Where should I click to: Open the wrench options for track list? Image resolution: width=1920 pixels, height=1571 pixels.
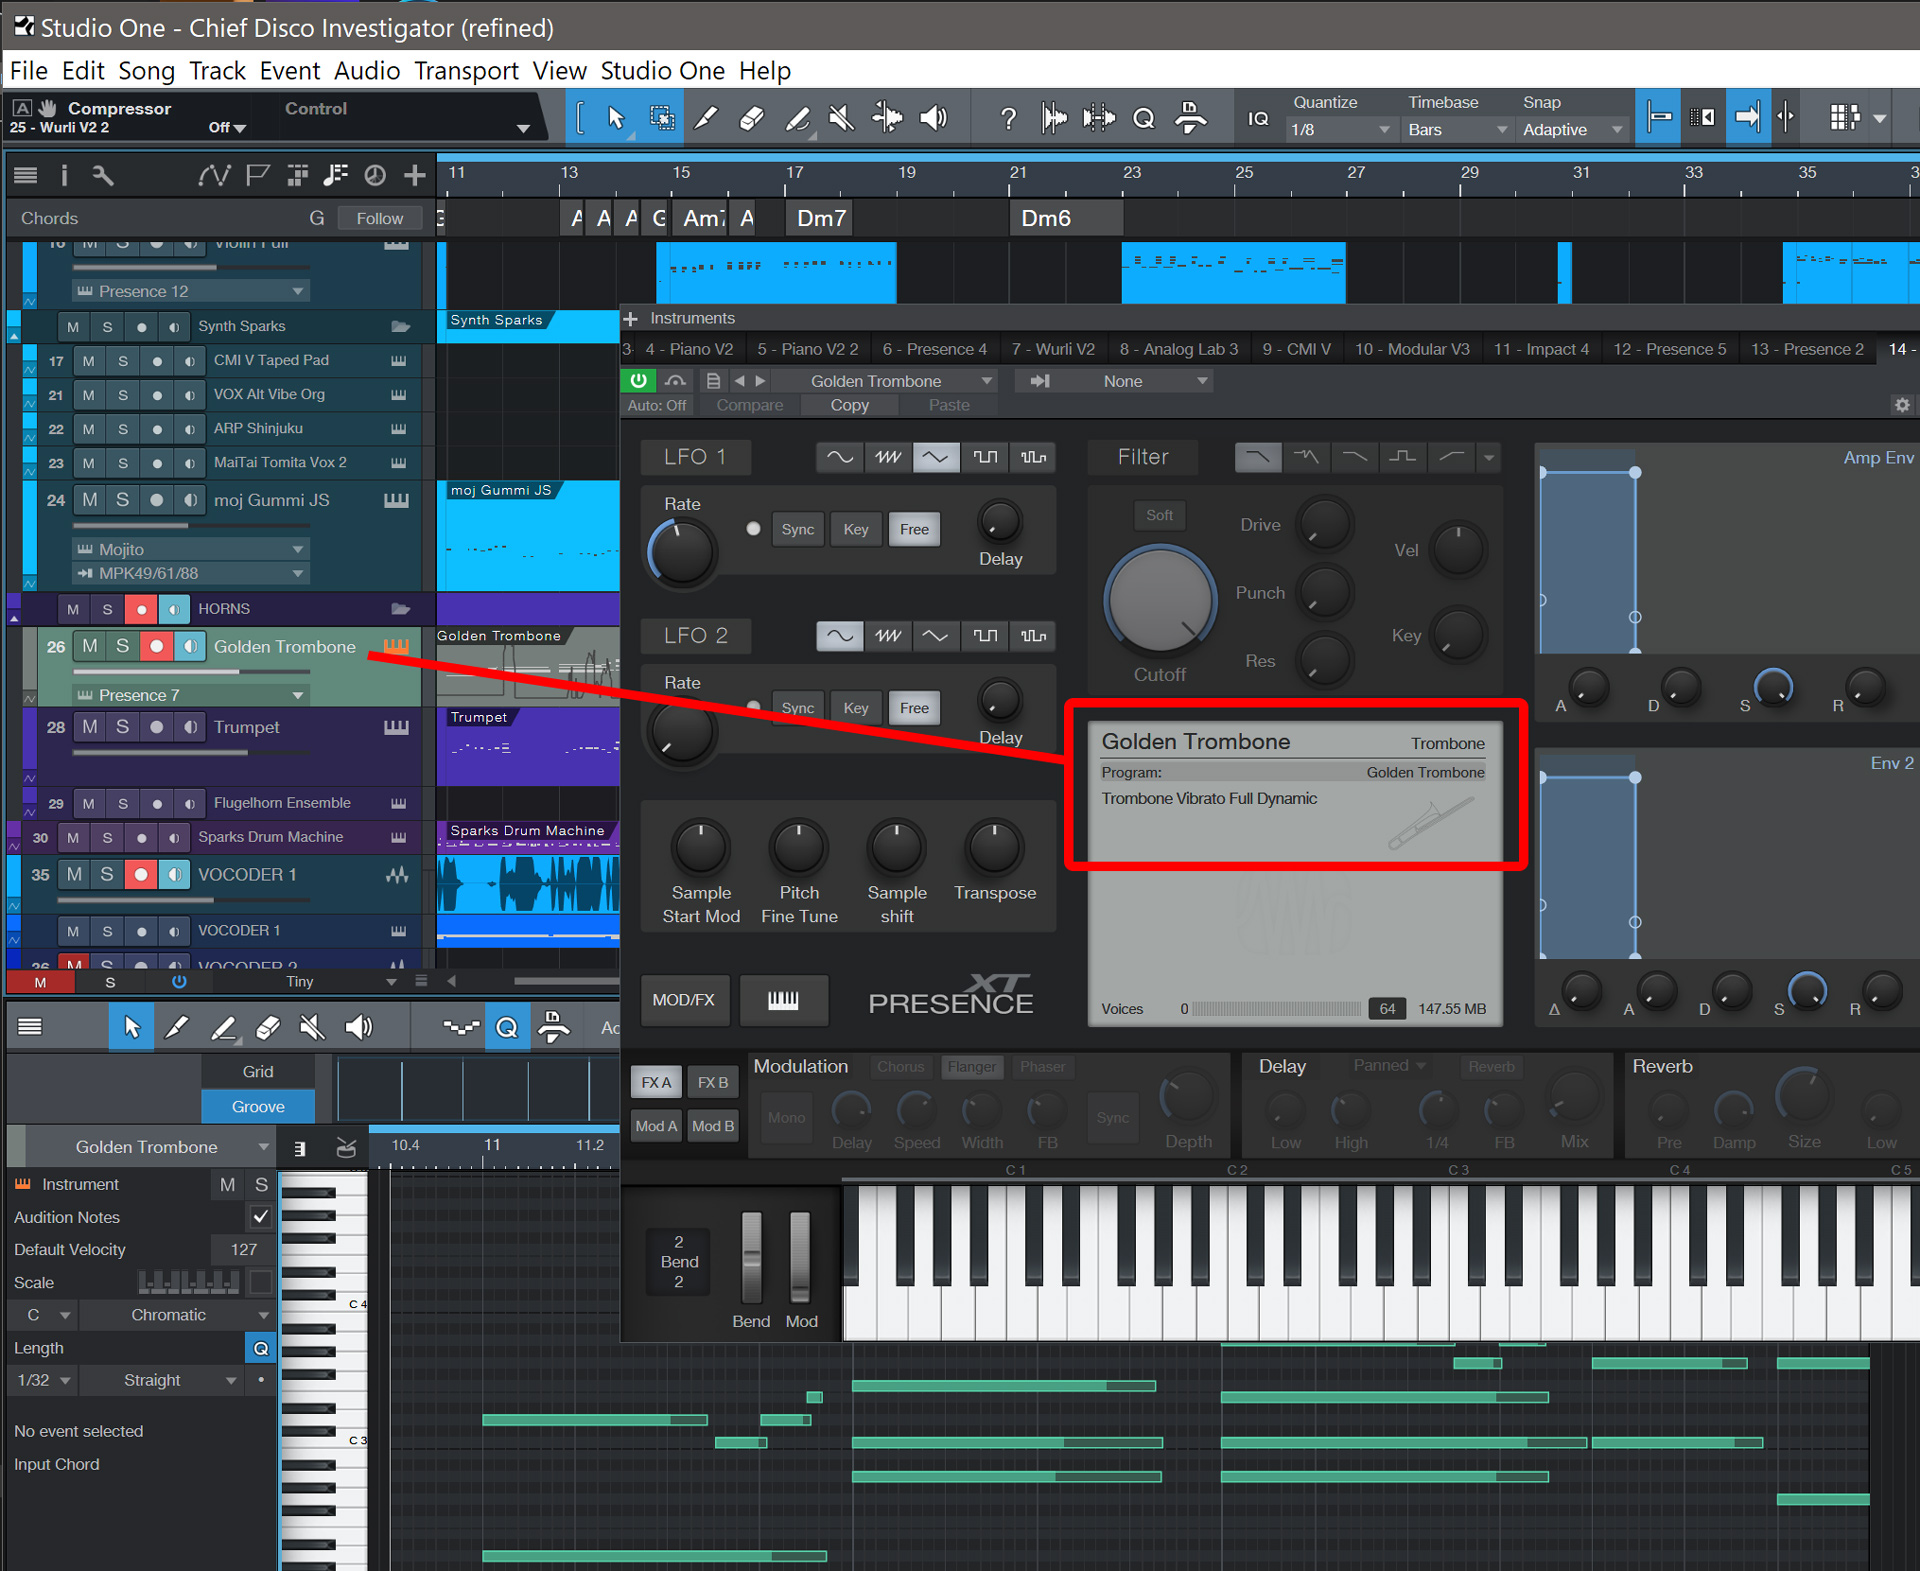[x=103, y=176]
